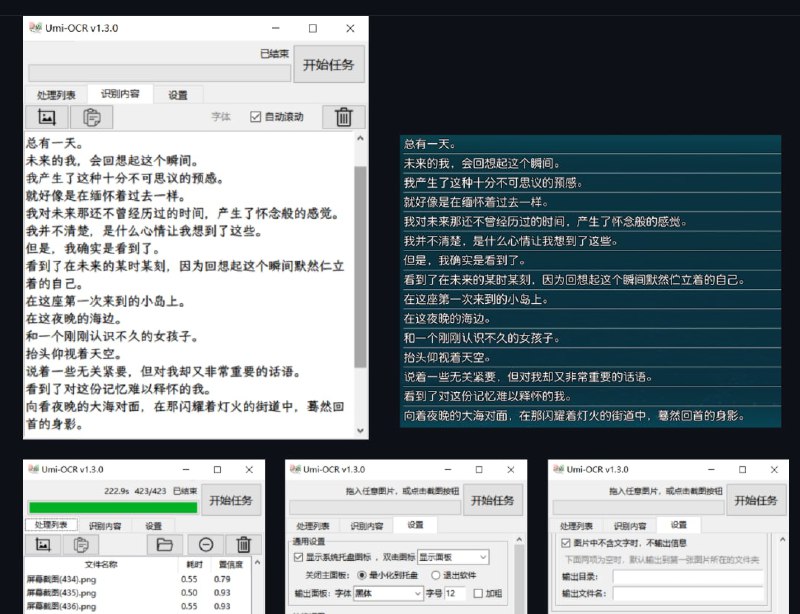
Task: Open the folder icon in the processing list window
Action: [x=165, y=544]
